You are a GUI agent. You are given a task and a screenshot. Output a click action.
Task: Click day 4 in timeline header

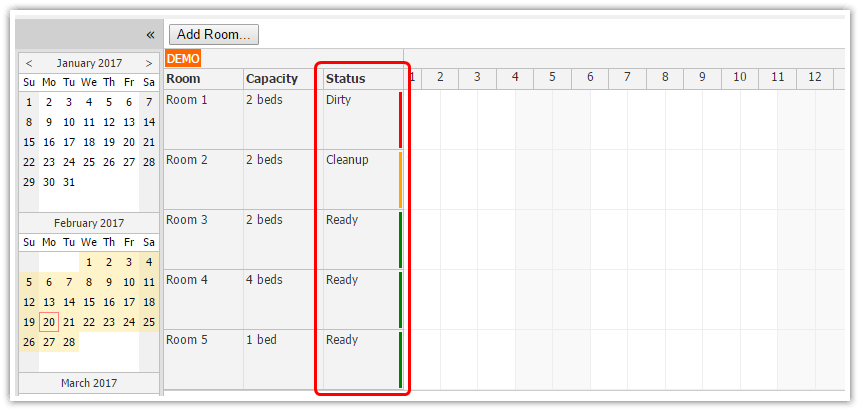pos(515,77)
